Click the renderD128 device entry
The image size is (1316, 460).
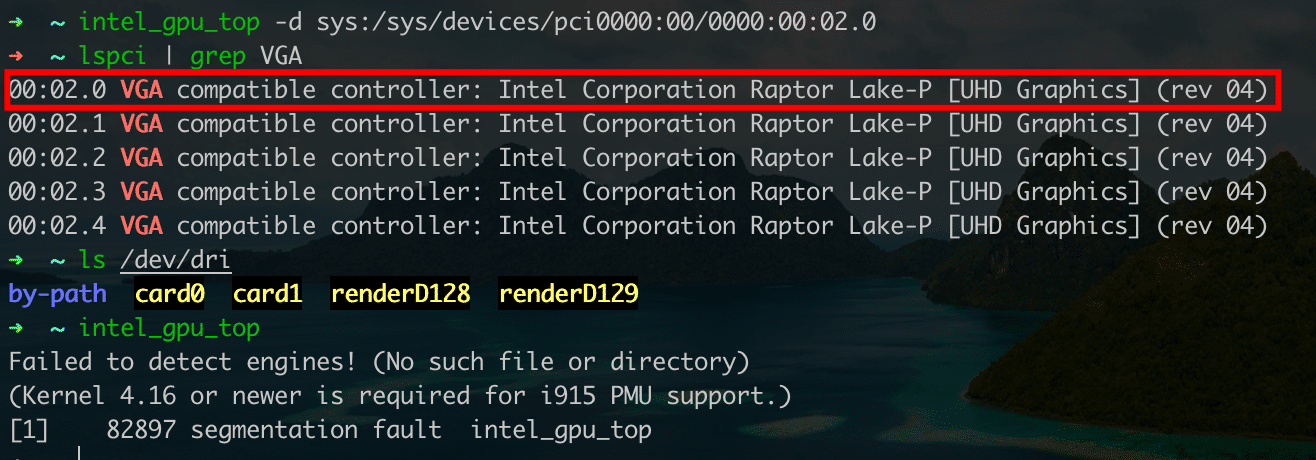(401, 295)
